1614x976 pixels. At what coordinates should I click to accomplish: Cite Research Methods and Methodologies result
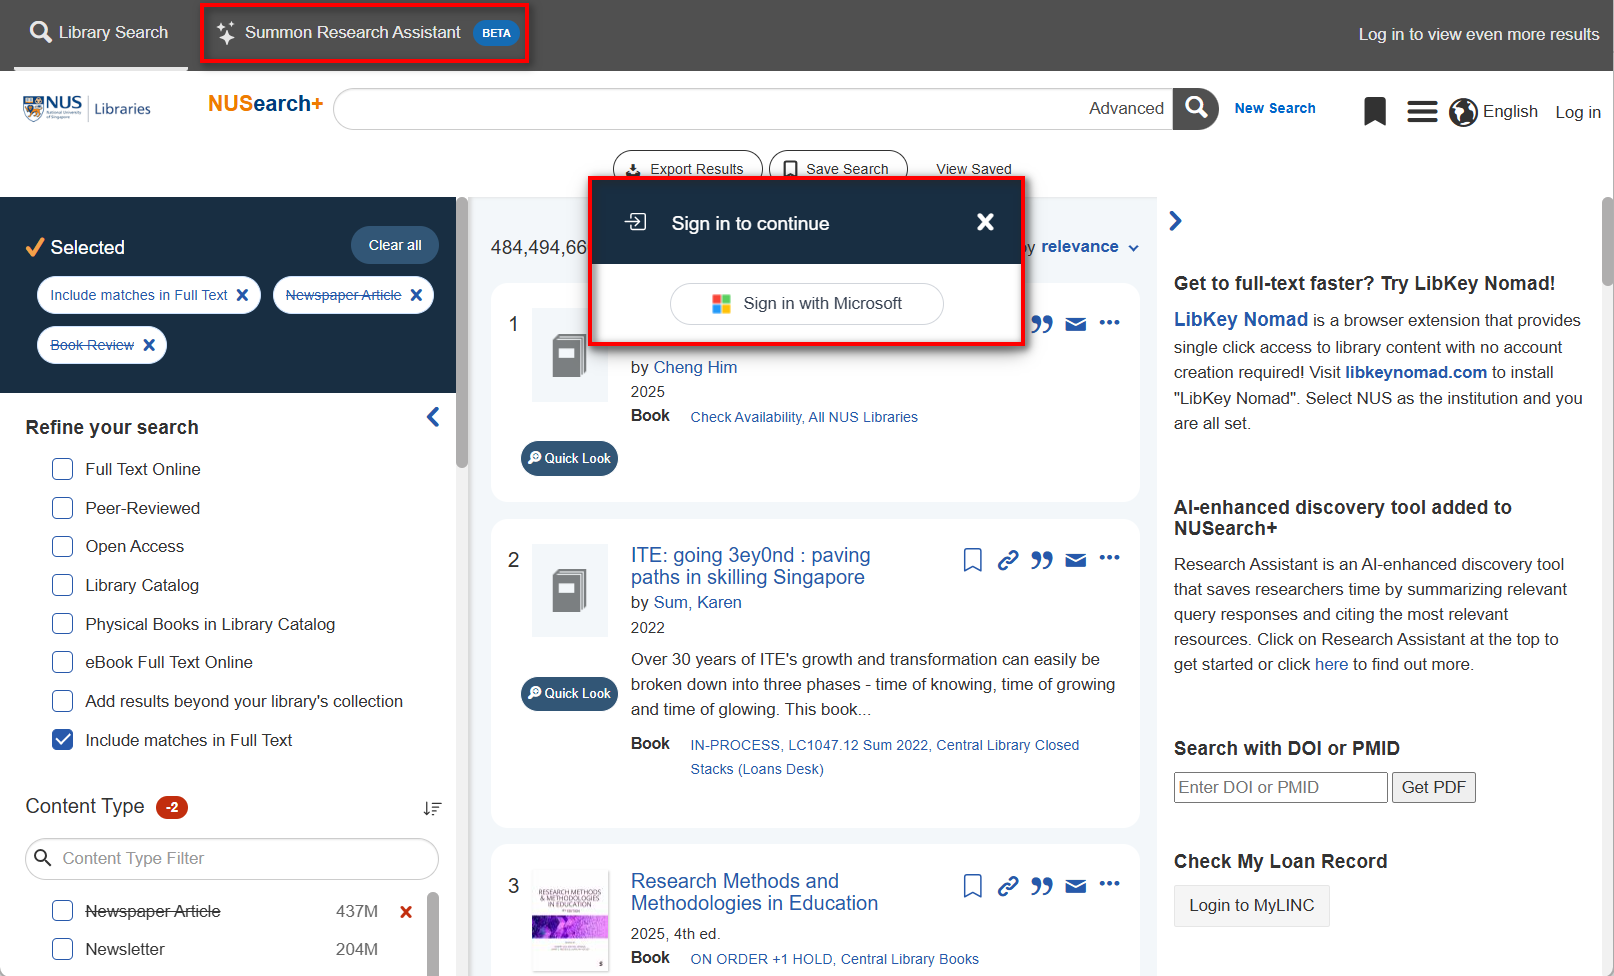point(1042,885)
